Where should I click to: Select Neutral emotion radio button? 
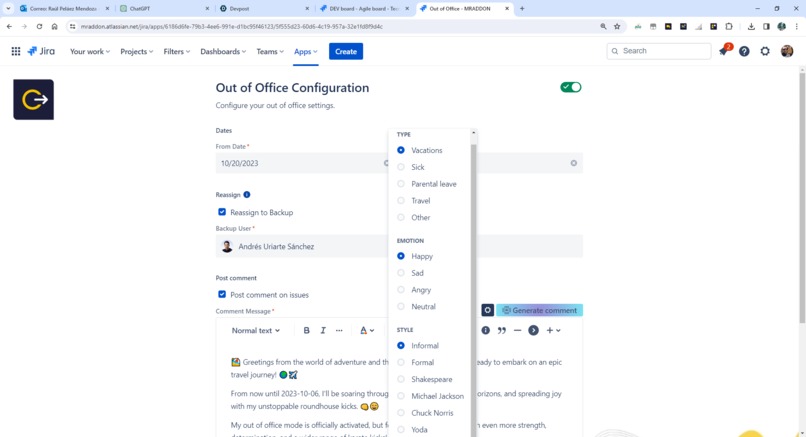point(401,306)
